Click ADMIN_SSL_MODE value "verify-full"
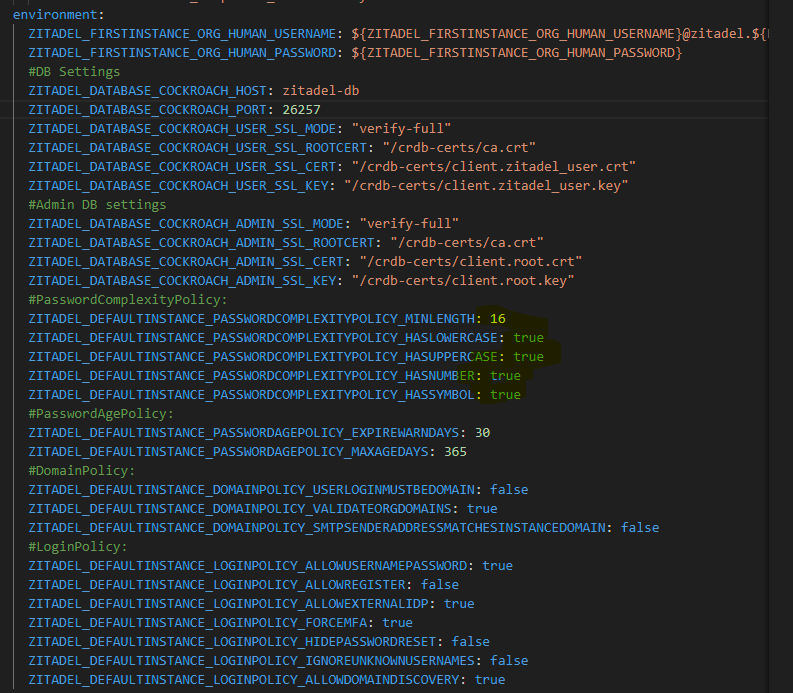Image resolution: width=793 pixels, height=693 pixels. coord(409,224)
